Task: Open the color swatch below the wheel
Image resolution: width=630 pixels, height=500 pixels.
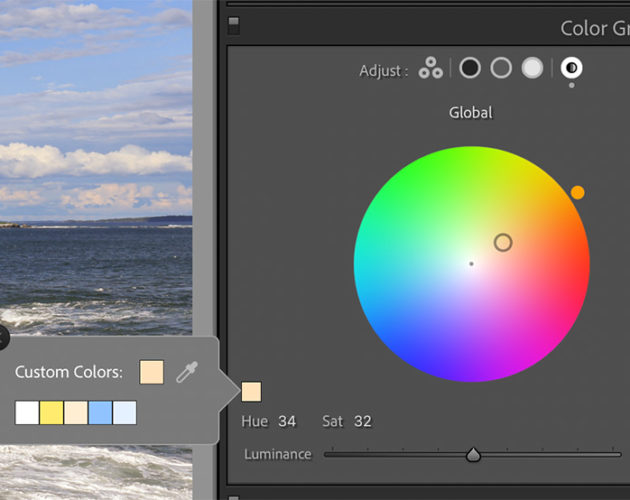Action: [x=251, y=392]
